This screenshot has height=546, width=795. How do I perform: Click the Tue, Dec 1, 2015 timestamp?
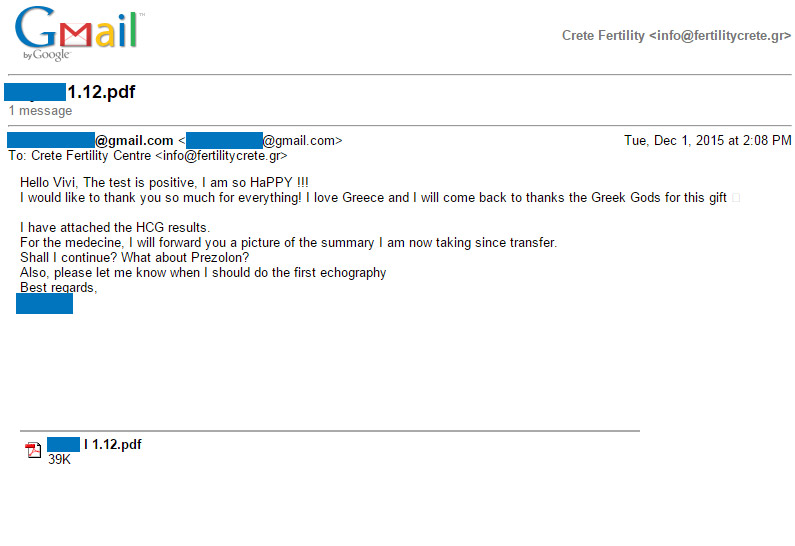(x=707, y=140)
